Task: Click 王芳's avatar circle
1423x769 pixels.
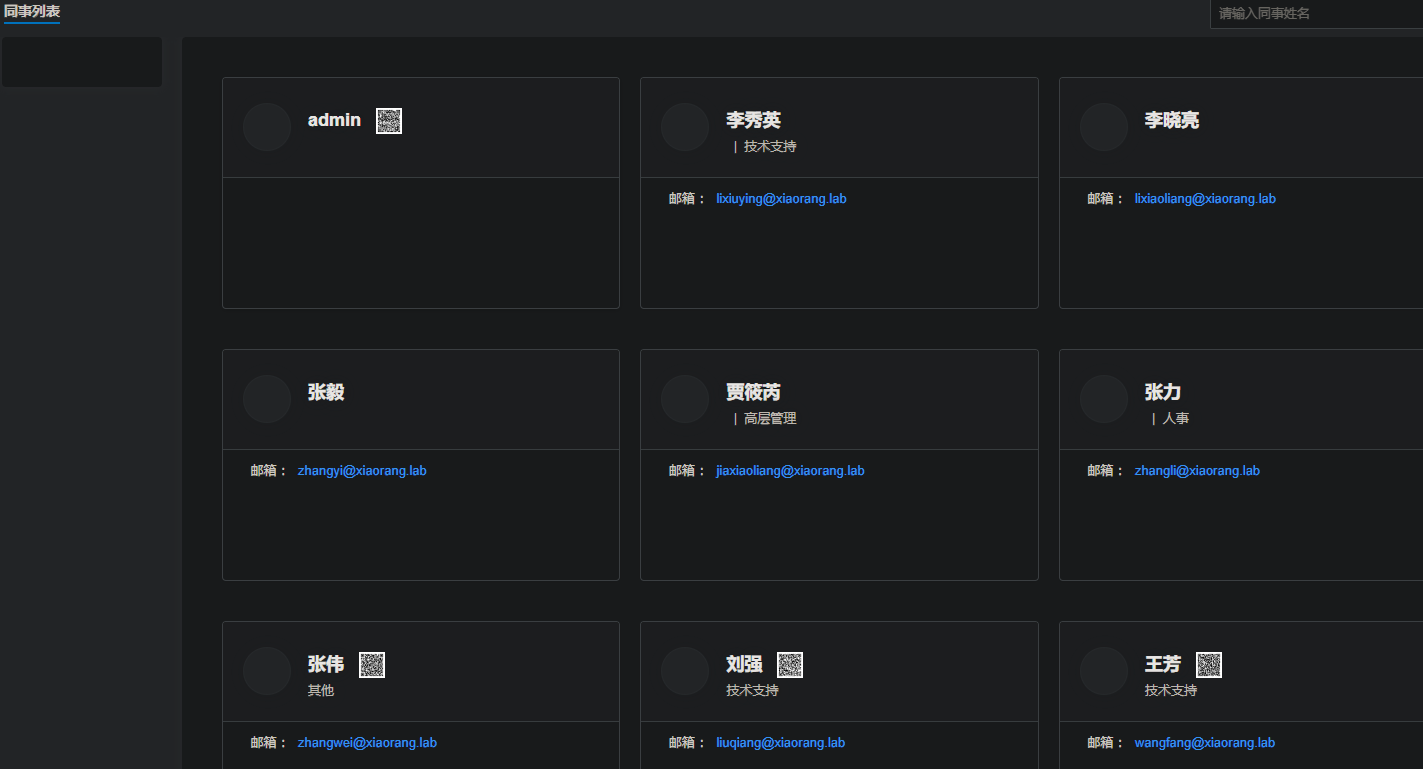Action: click(1104, 671)
